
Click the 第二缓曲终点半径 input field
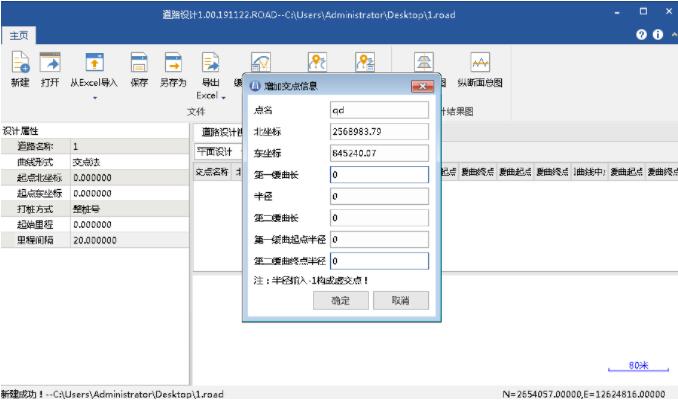pos(379,261)
